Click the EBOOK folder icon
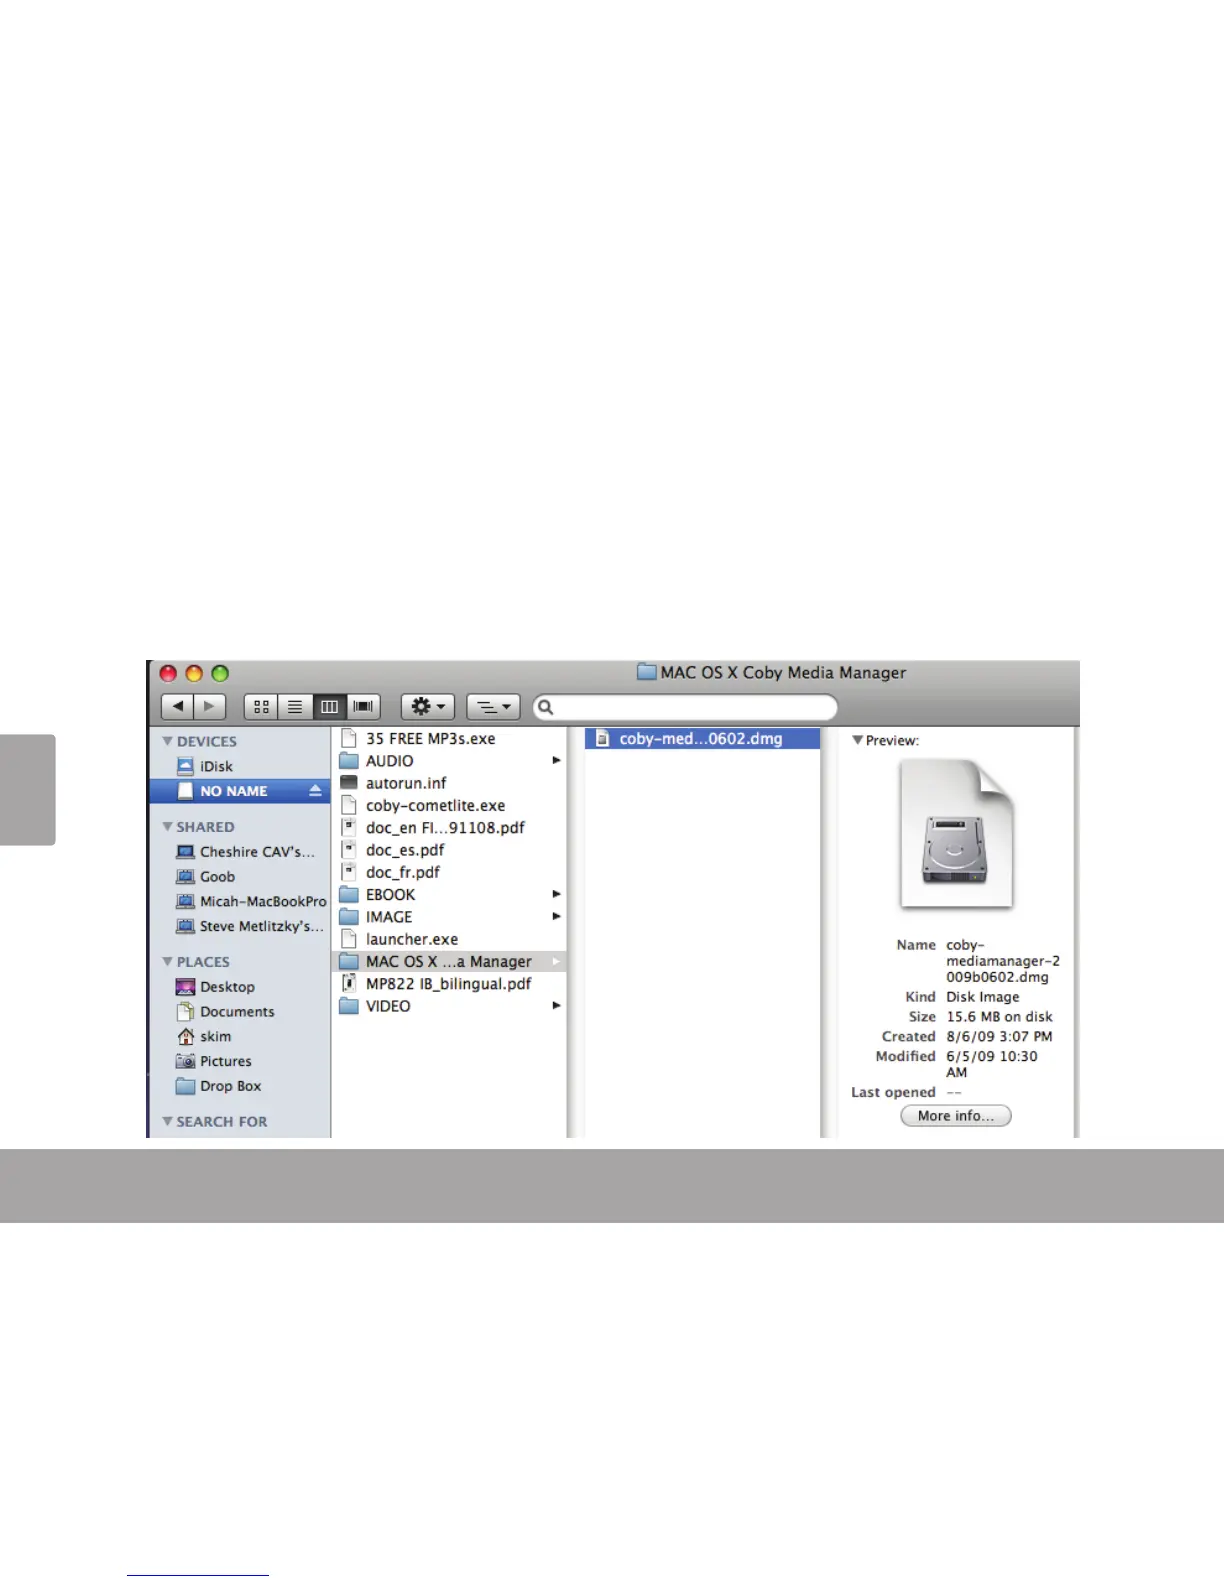Viewport: 1224px width, 1584px height. [x=349, y=895]
